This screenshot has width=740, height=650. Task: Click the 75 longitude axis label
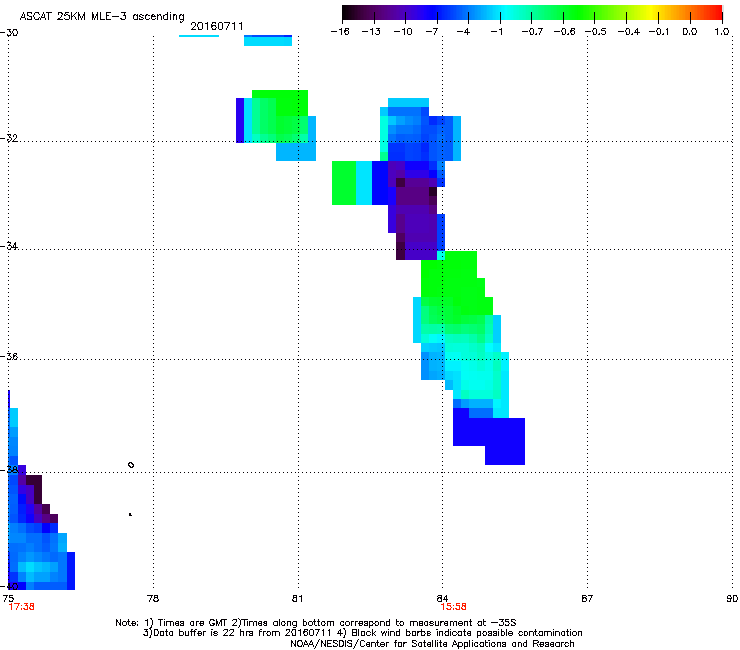(8, 598)
